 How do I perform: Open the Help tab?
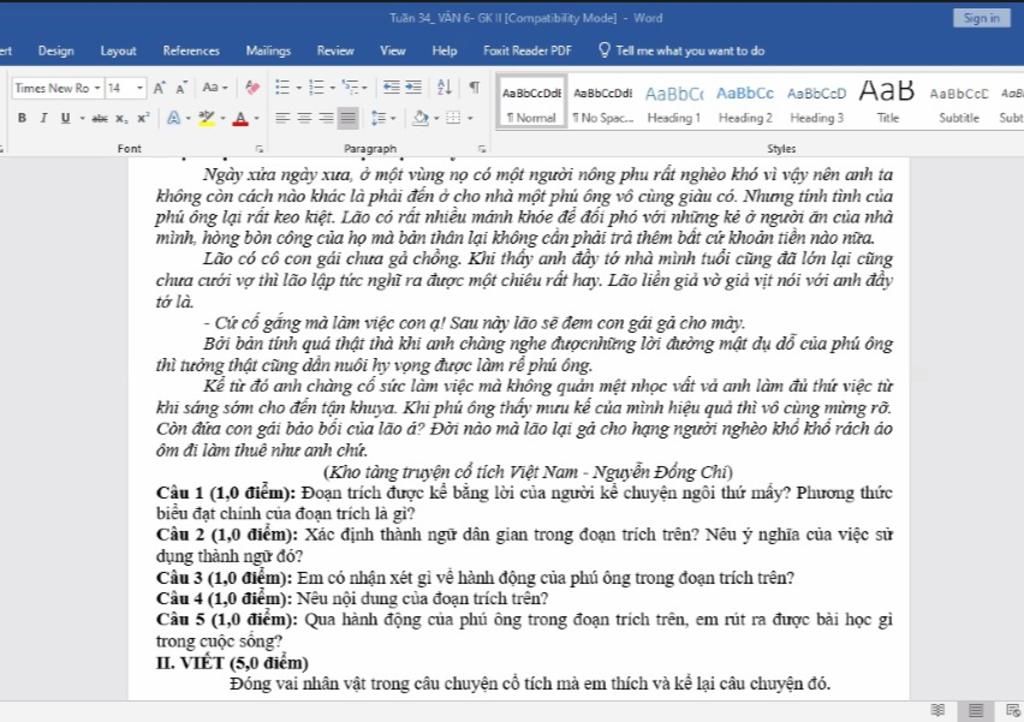(444, 50)
